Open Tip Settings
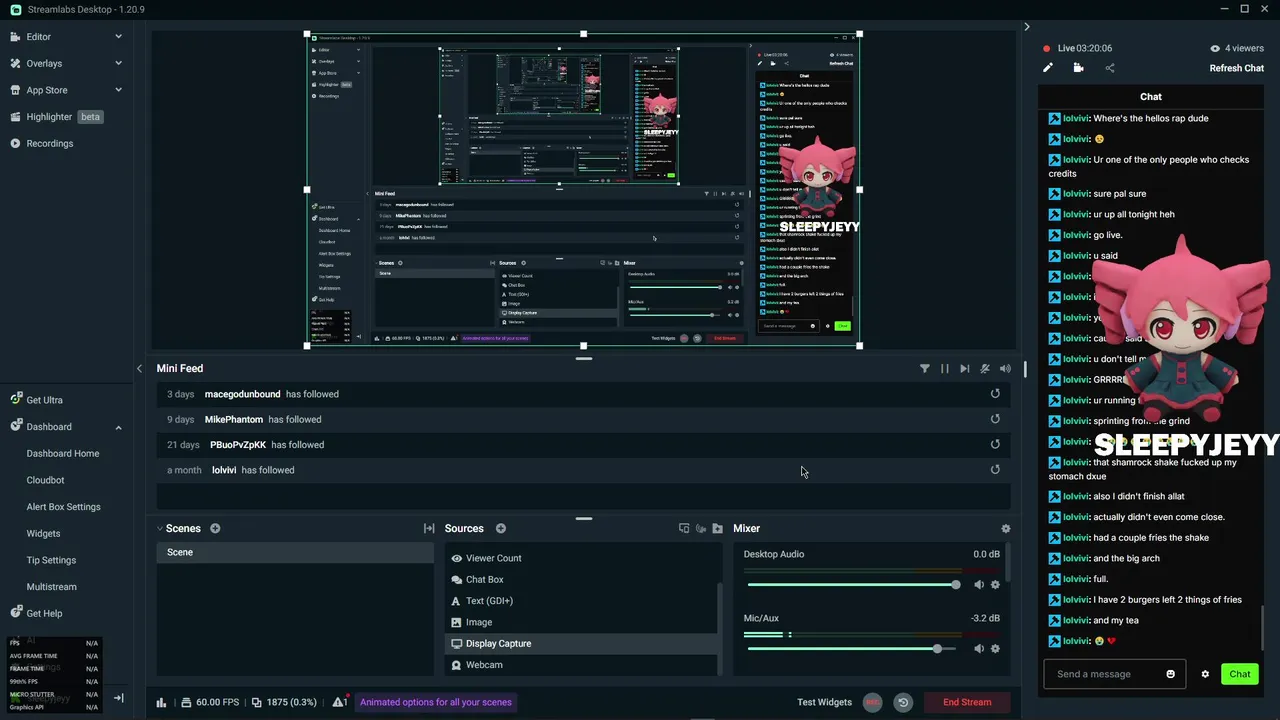The width and height of the screenshot is (1280, 720). [x=51, y=560]
